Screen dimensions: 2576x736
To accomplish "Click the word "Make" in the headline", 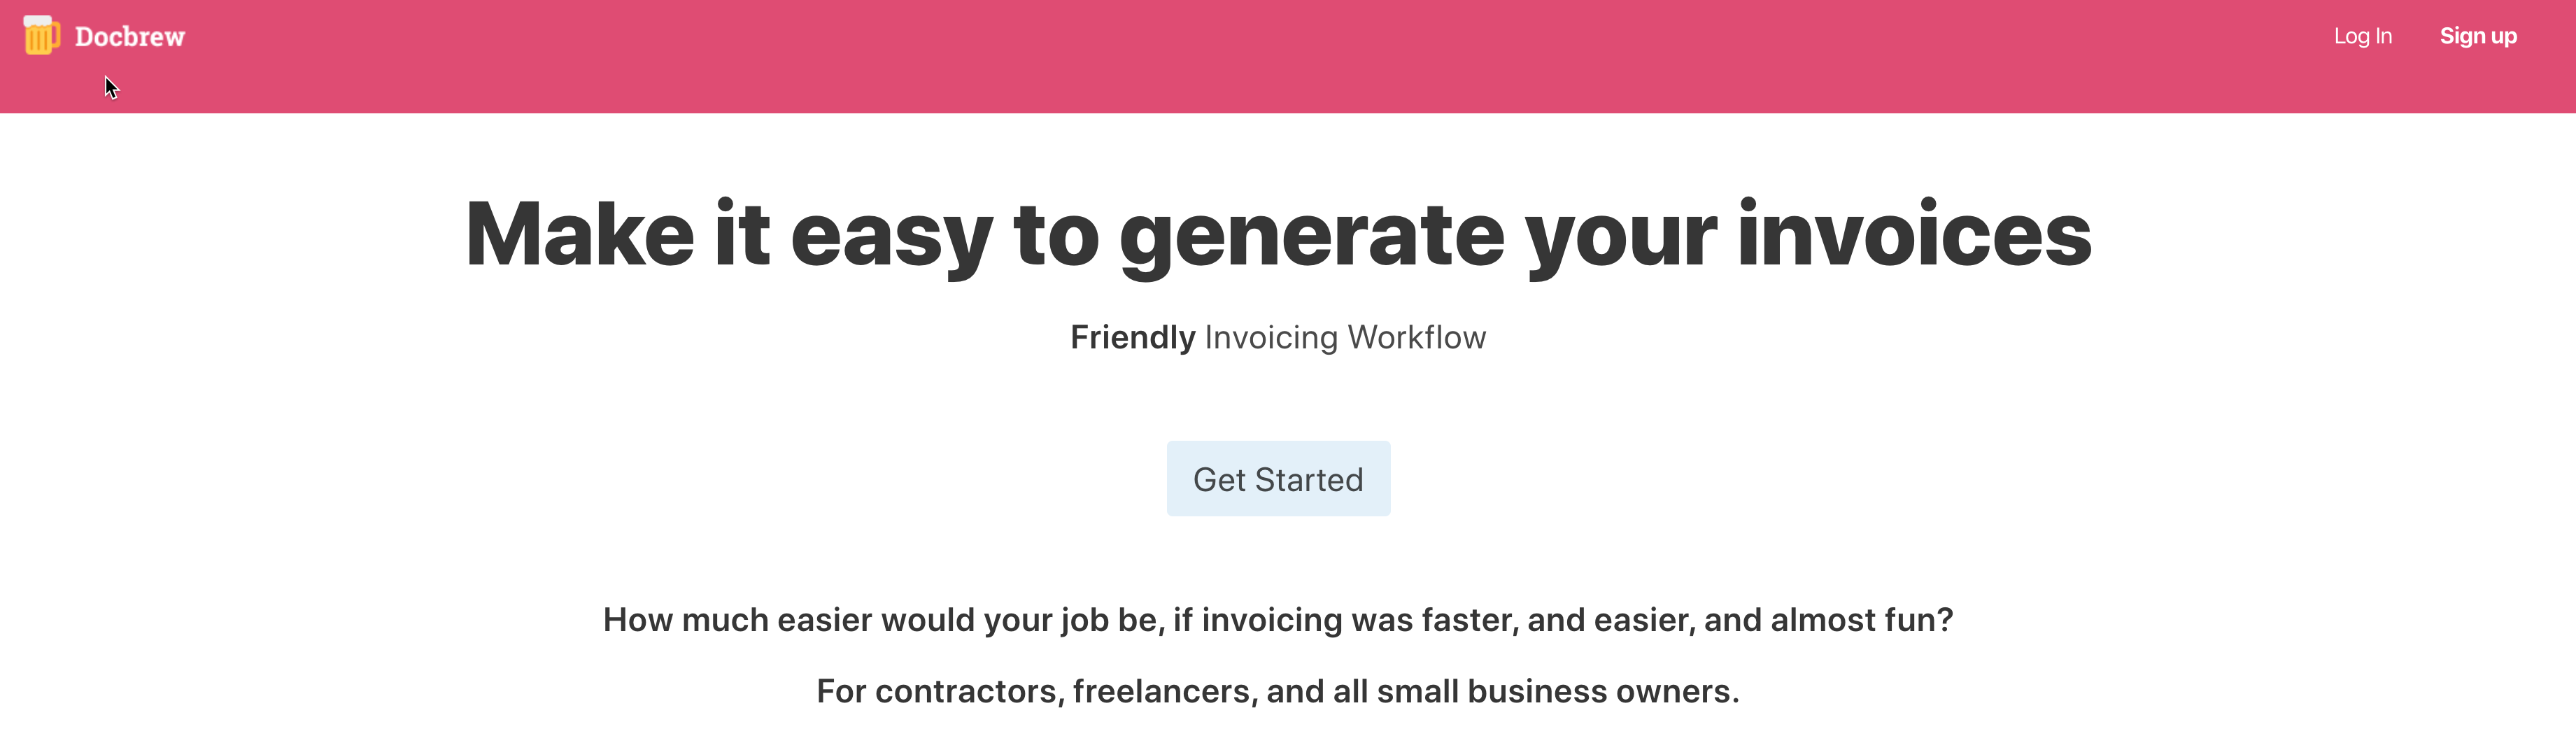I will coord(579,235).
